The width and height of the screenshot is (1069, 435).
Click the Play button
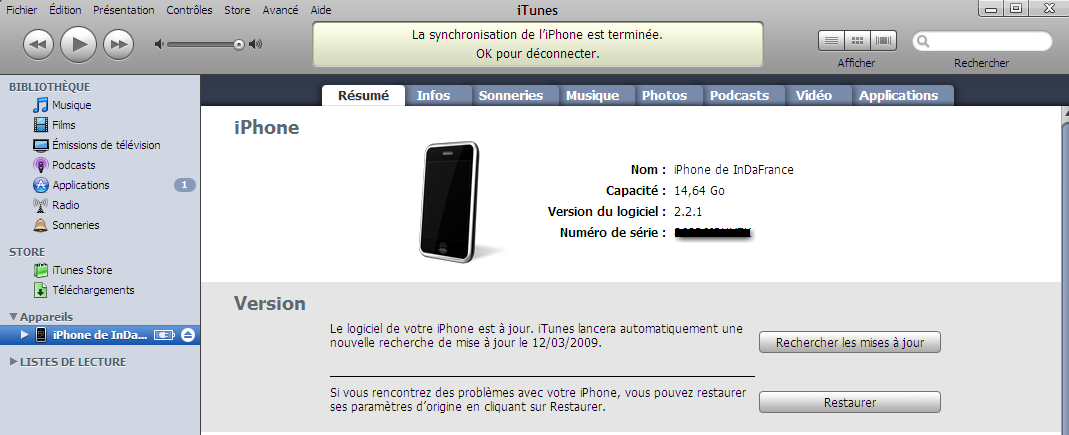point(79,44)
